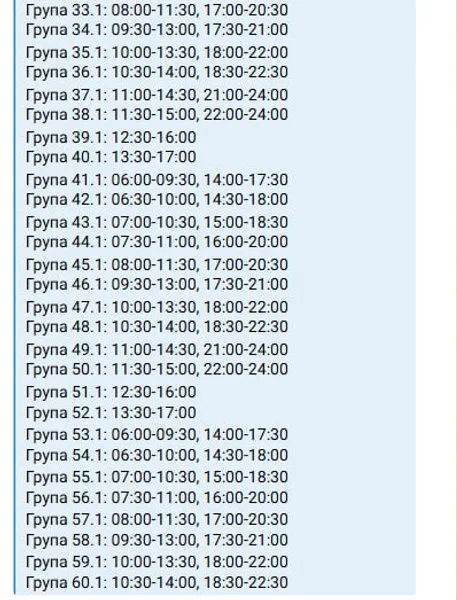Select Група 41.1 schedule text
Viewport: 457px width, 600px height.
click(x=157, y=180)
